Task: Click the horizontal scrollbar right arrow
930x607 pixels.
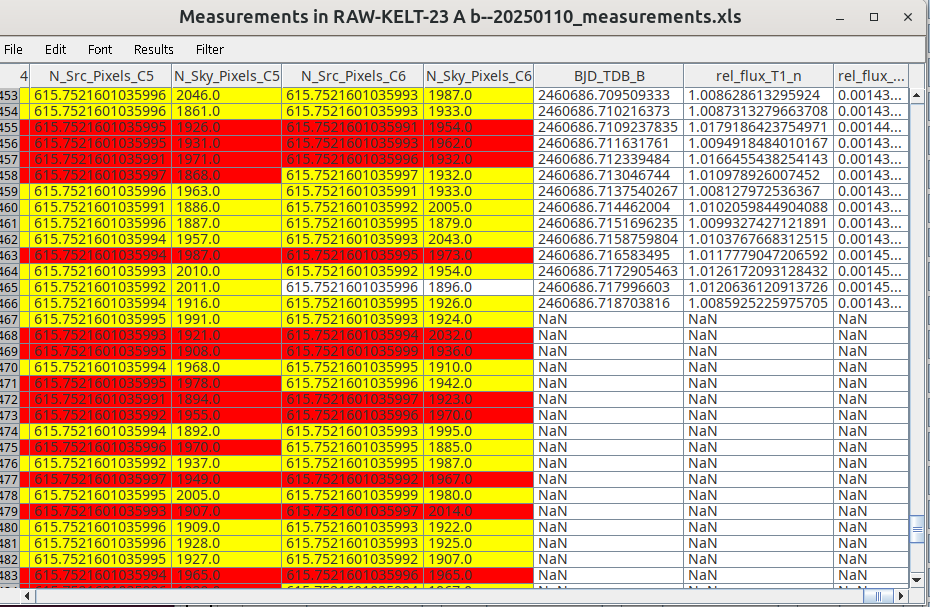Action: point(900,596)
